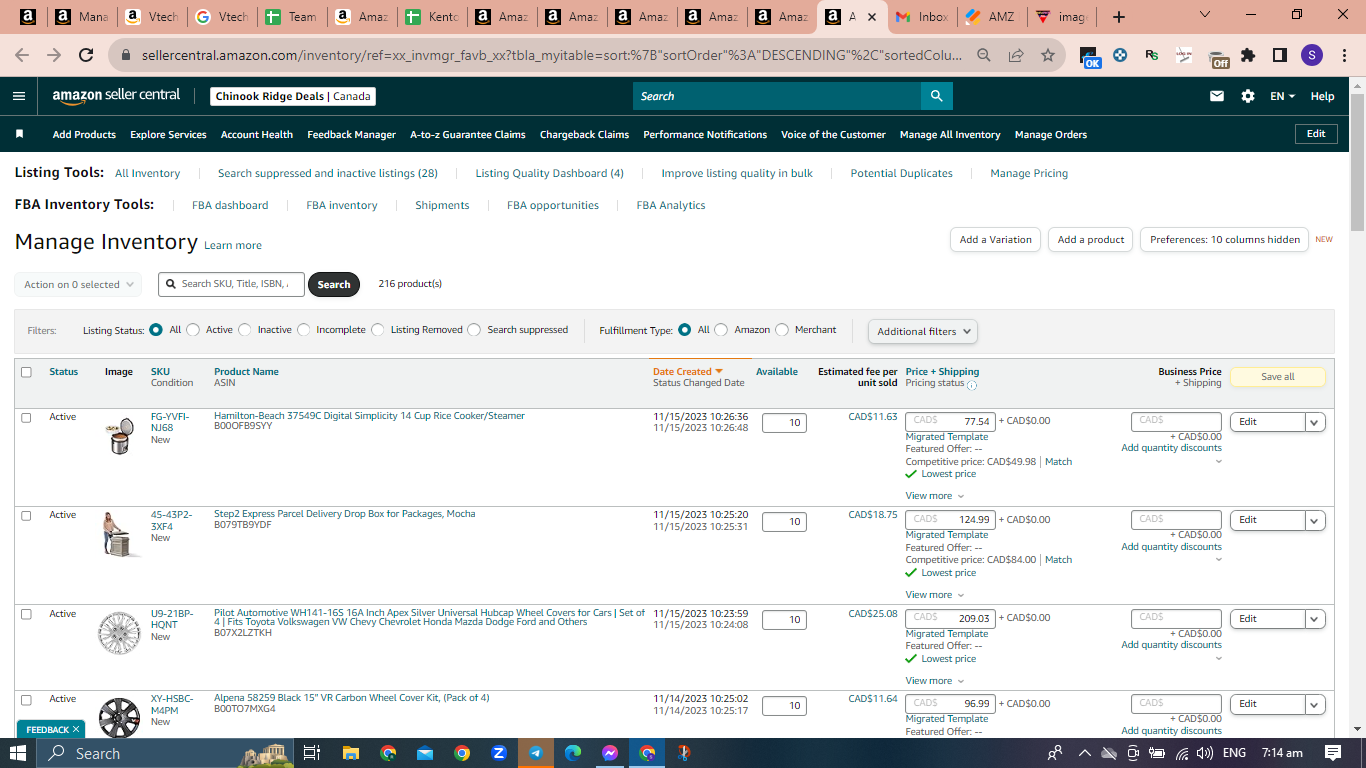Tick the select-all checkbox in the table header

[x=27, y=372]
